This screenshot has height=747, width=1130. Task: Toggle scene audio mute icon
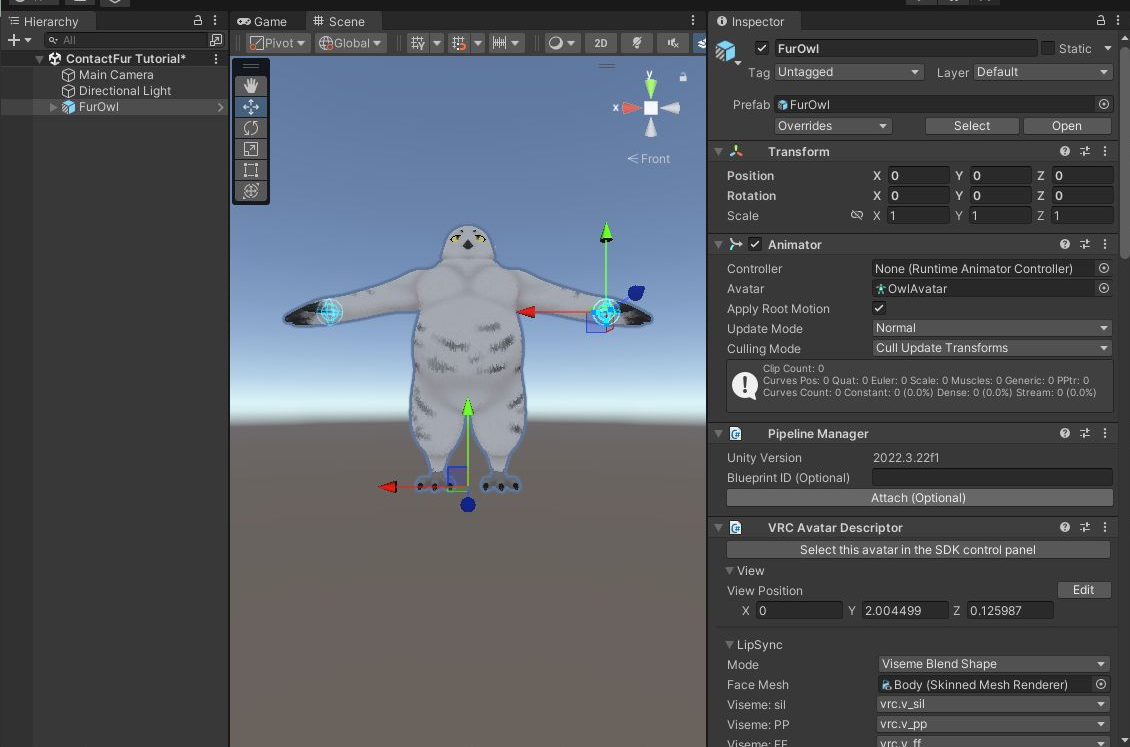pyautogui.click(x=672, y=43)
